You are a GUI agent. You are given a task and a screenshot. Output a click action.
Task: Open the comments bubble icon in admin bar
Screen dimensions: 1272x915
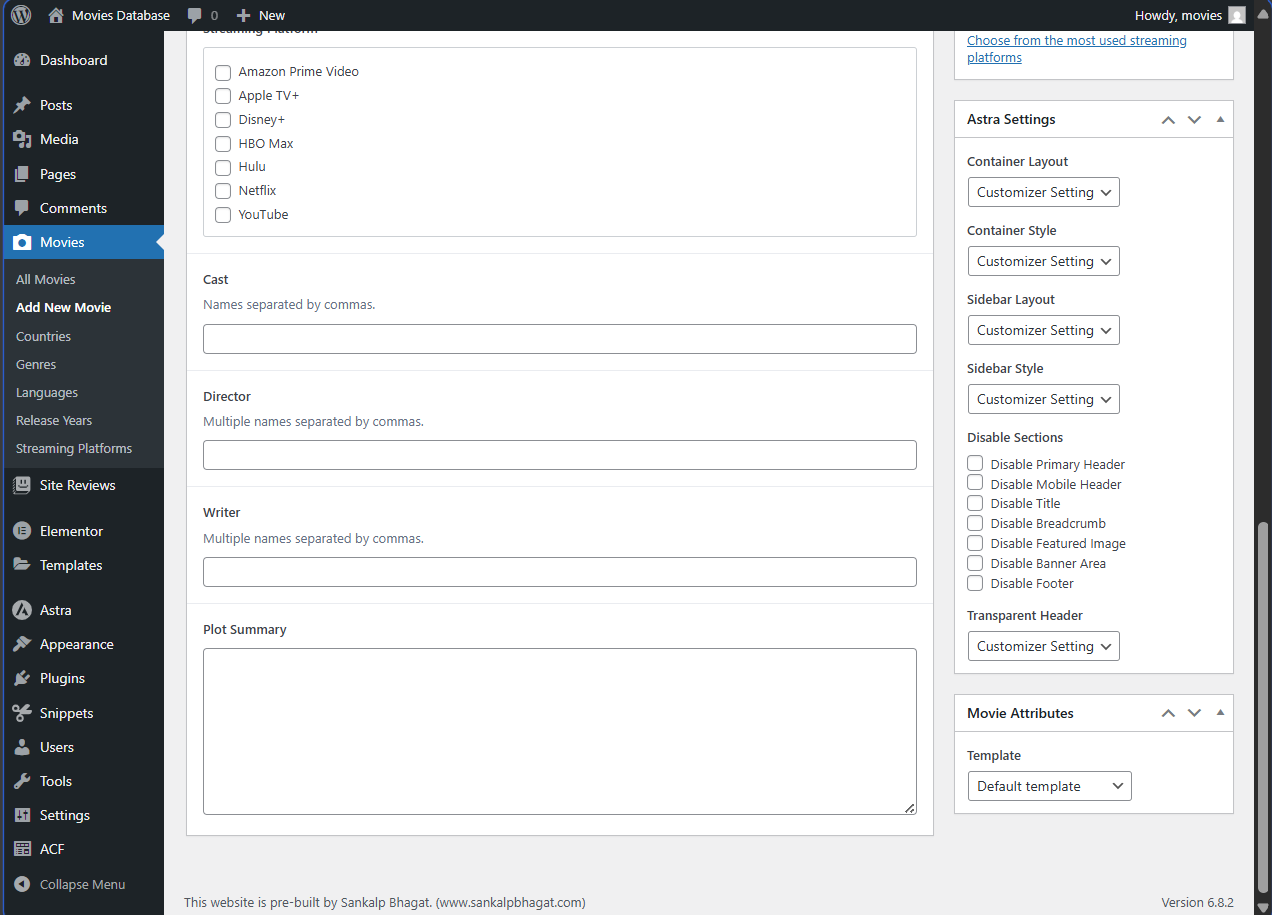pos(195,16)
